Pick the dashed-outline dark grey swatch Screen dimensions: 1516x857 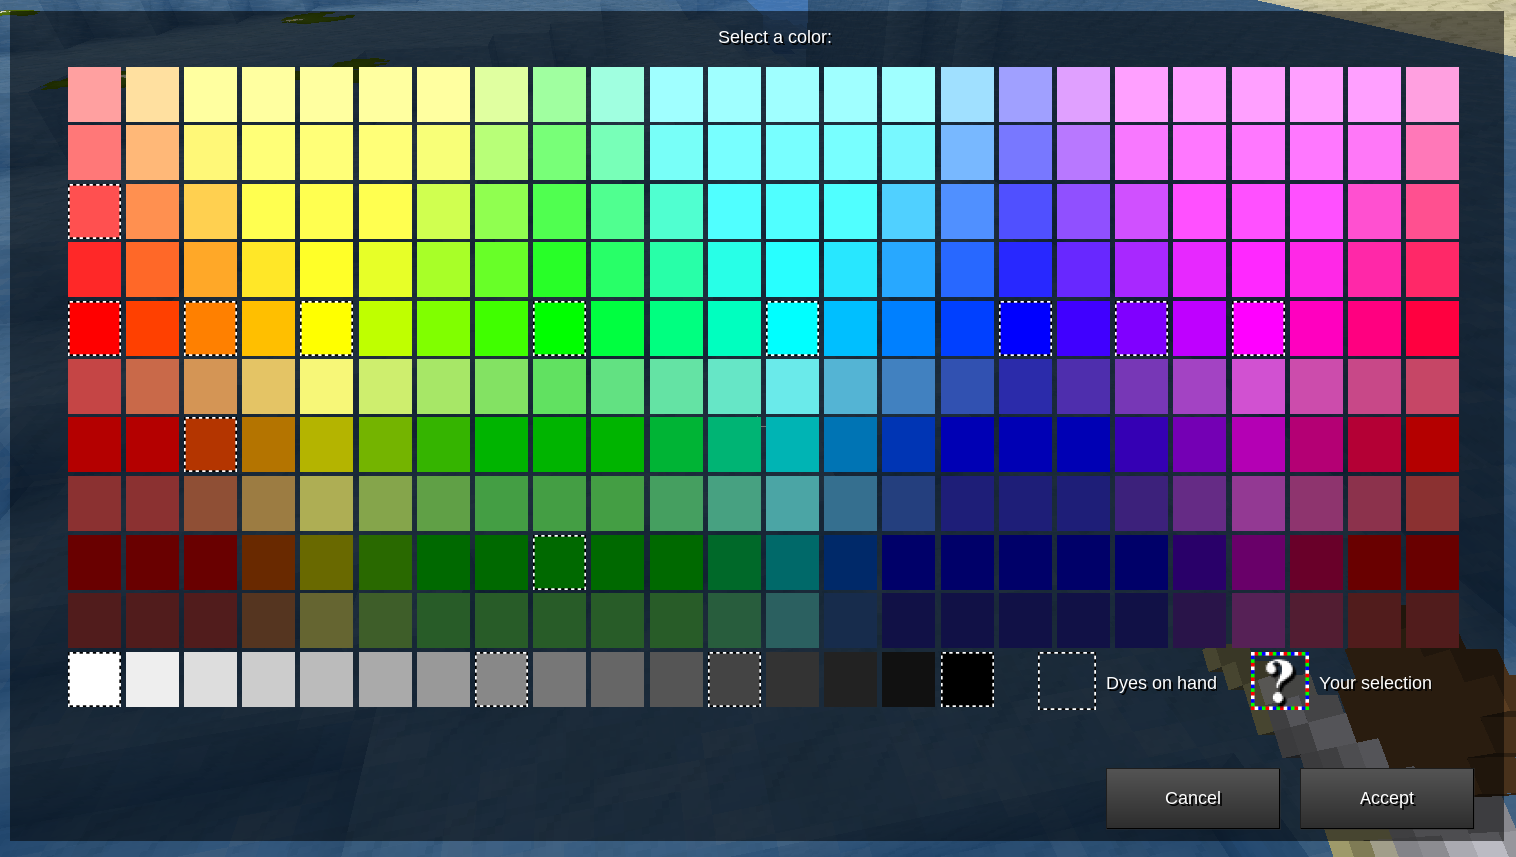(734, 680)
